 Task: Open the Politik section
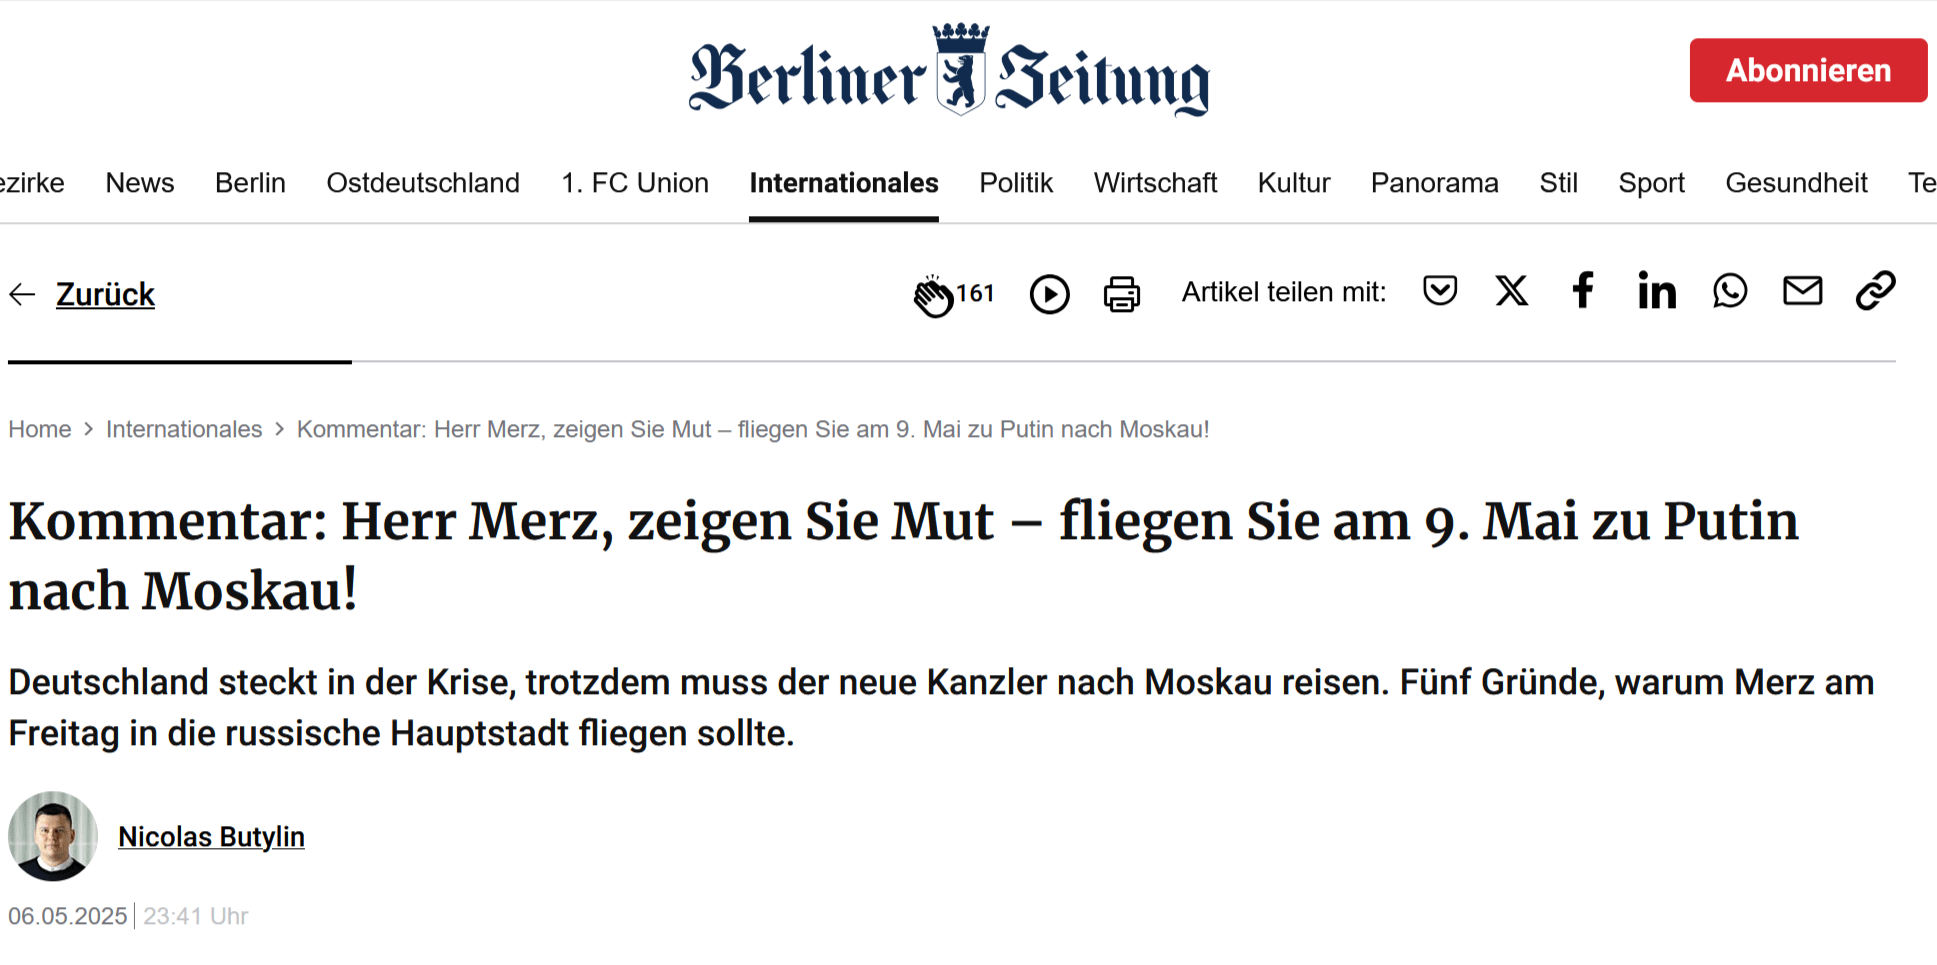[x=1016, y=183]
